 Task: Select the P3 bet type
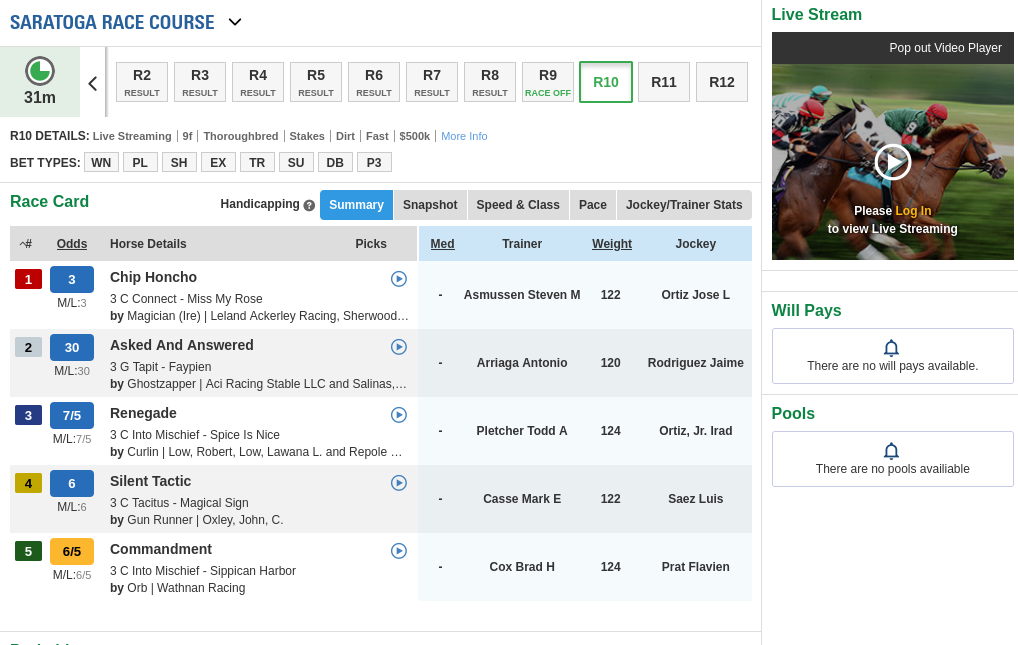[x=374, y=162]
